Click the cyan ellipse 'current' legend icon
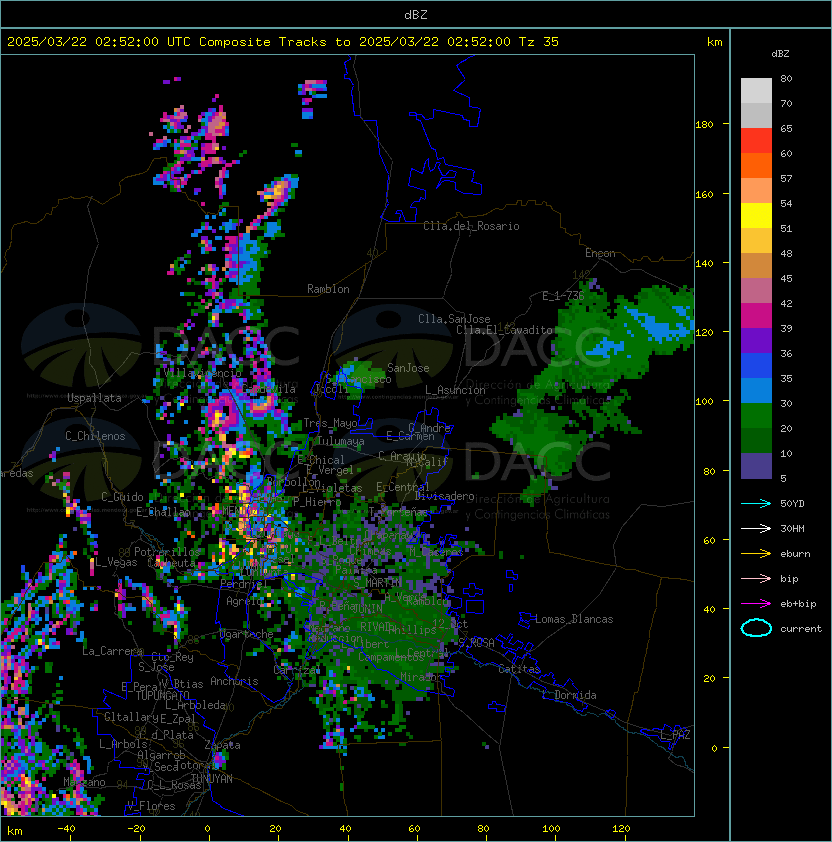The image size is (832, 842). 756,628
